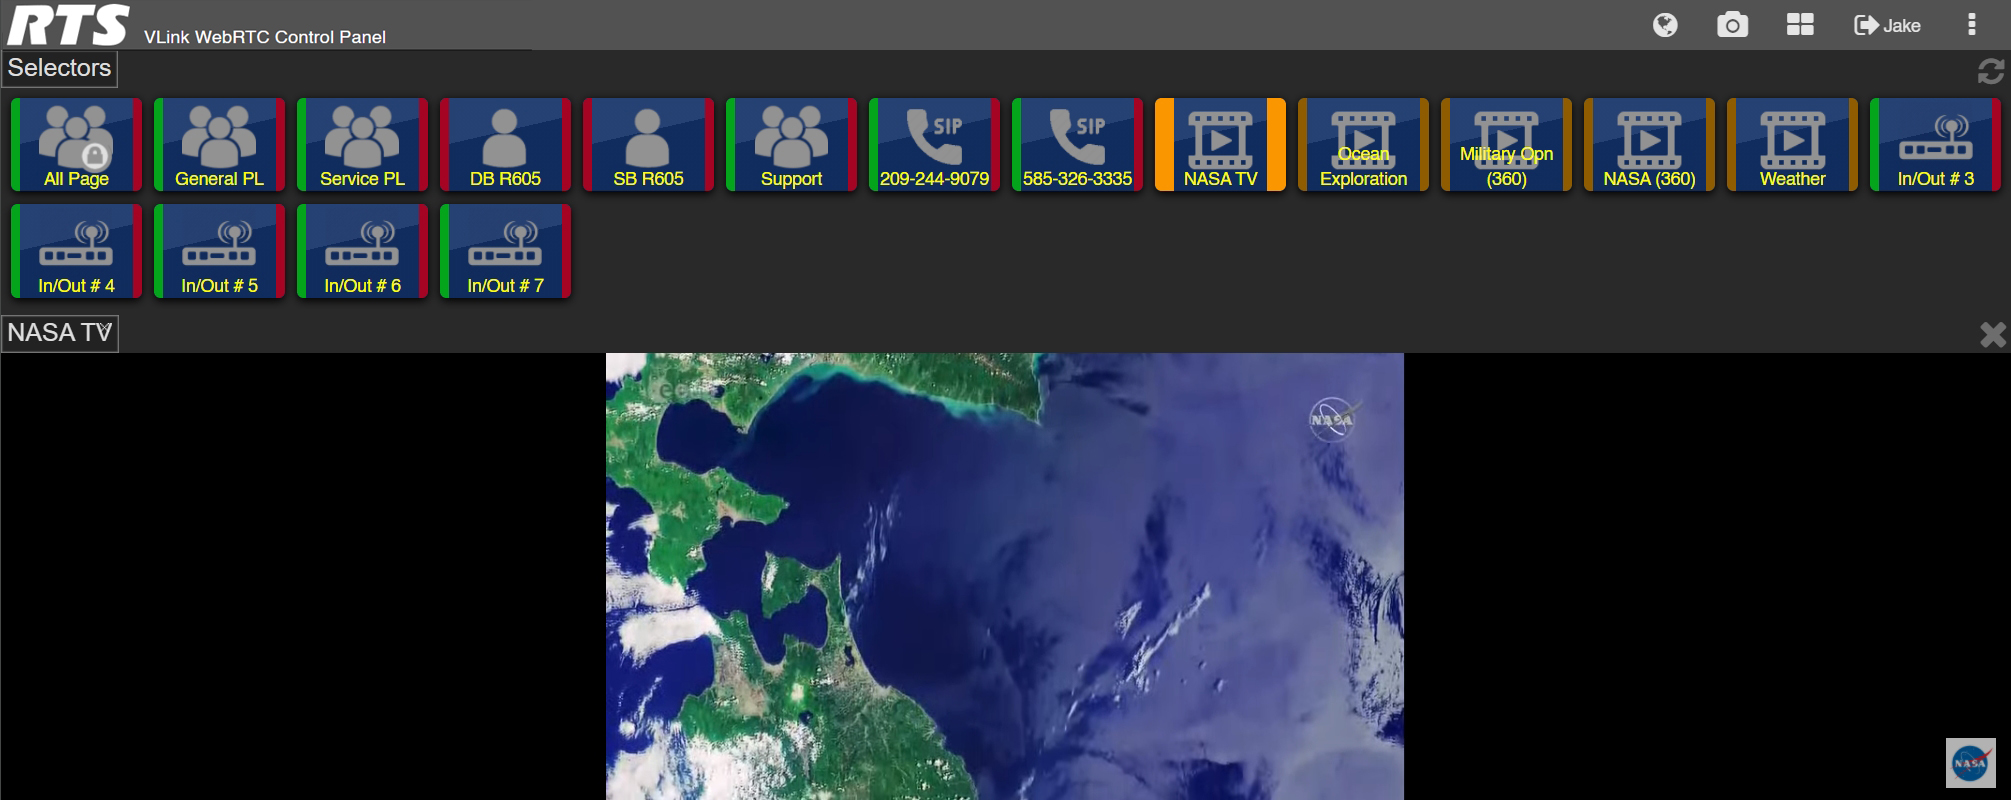Click the RTS logo
The height and width of the screenshot is (800, 2011).
pyautogui.click(x=69, y=25)
